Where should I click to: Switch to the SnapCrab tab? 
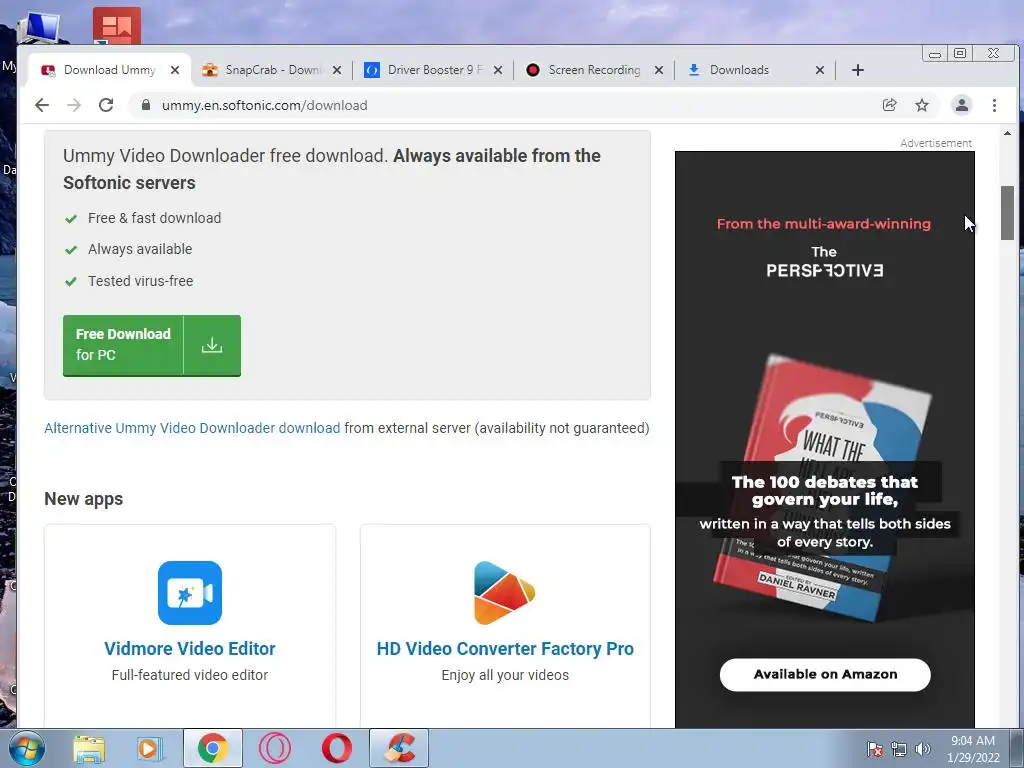click(x=271, y=70)
